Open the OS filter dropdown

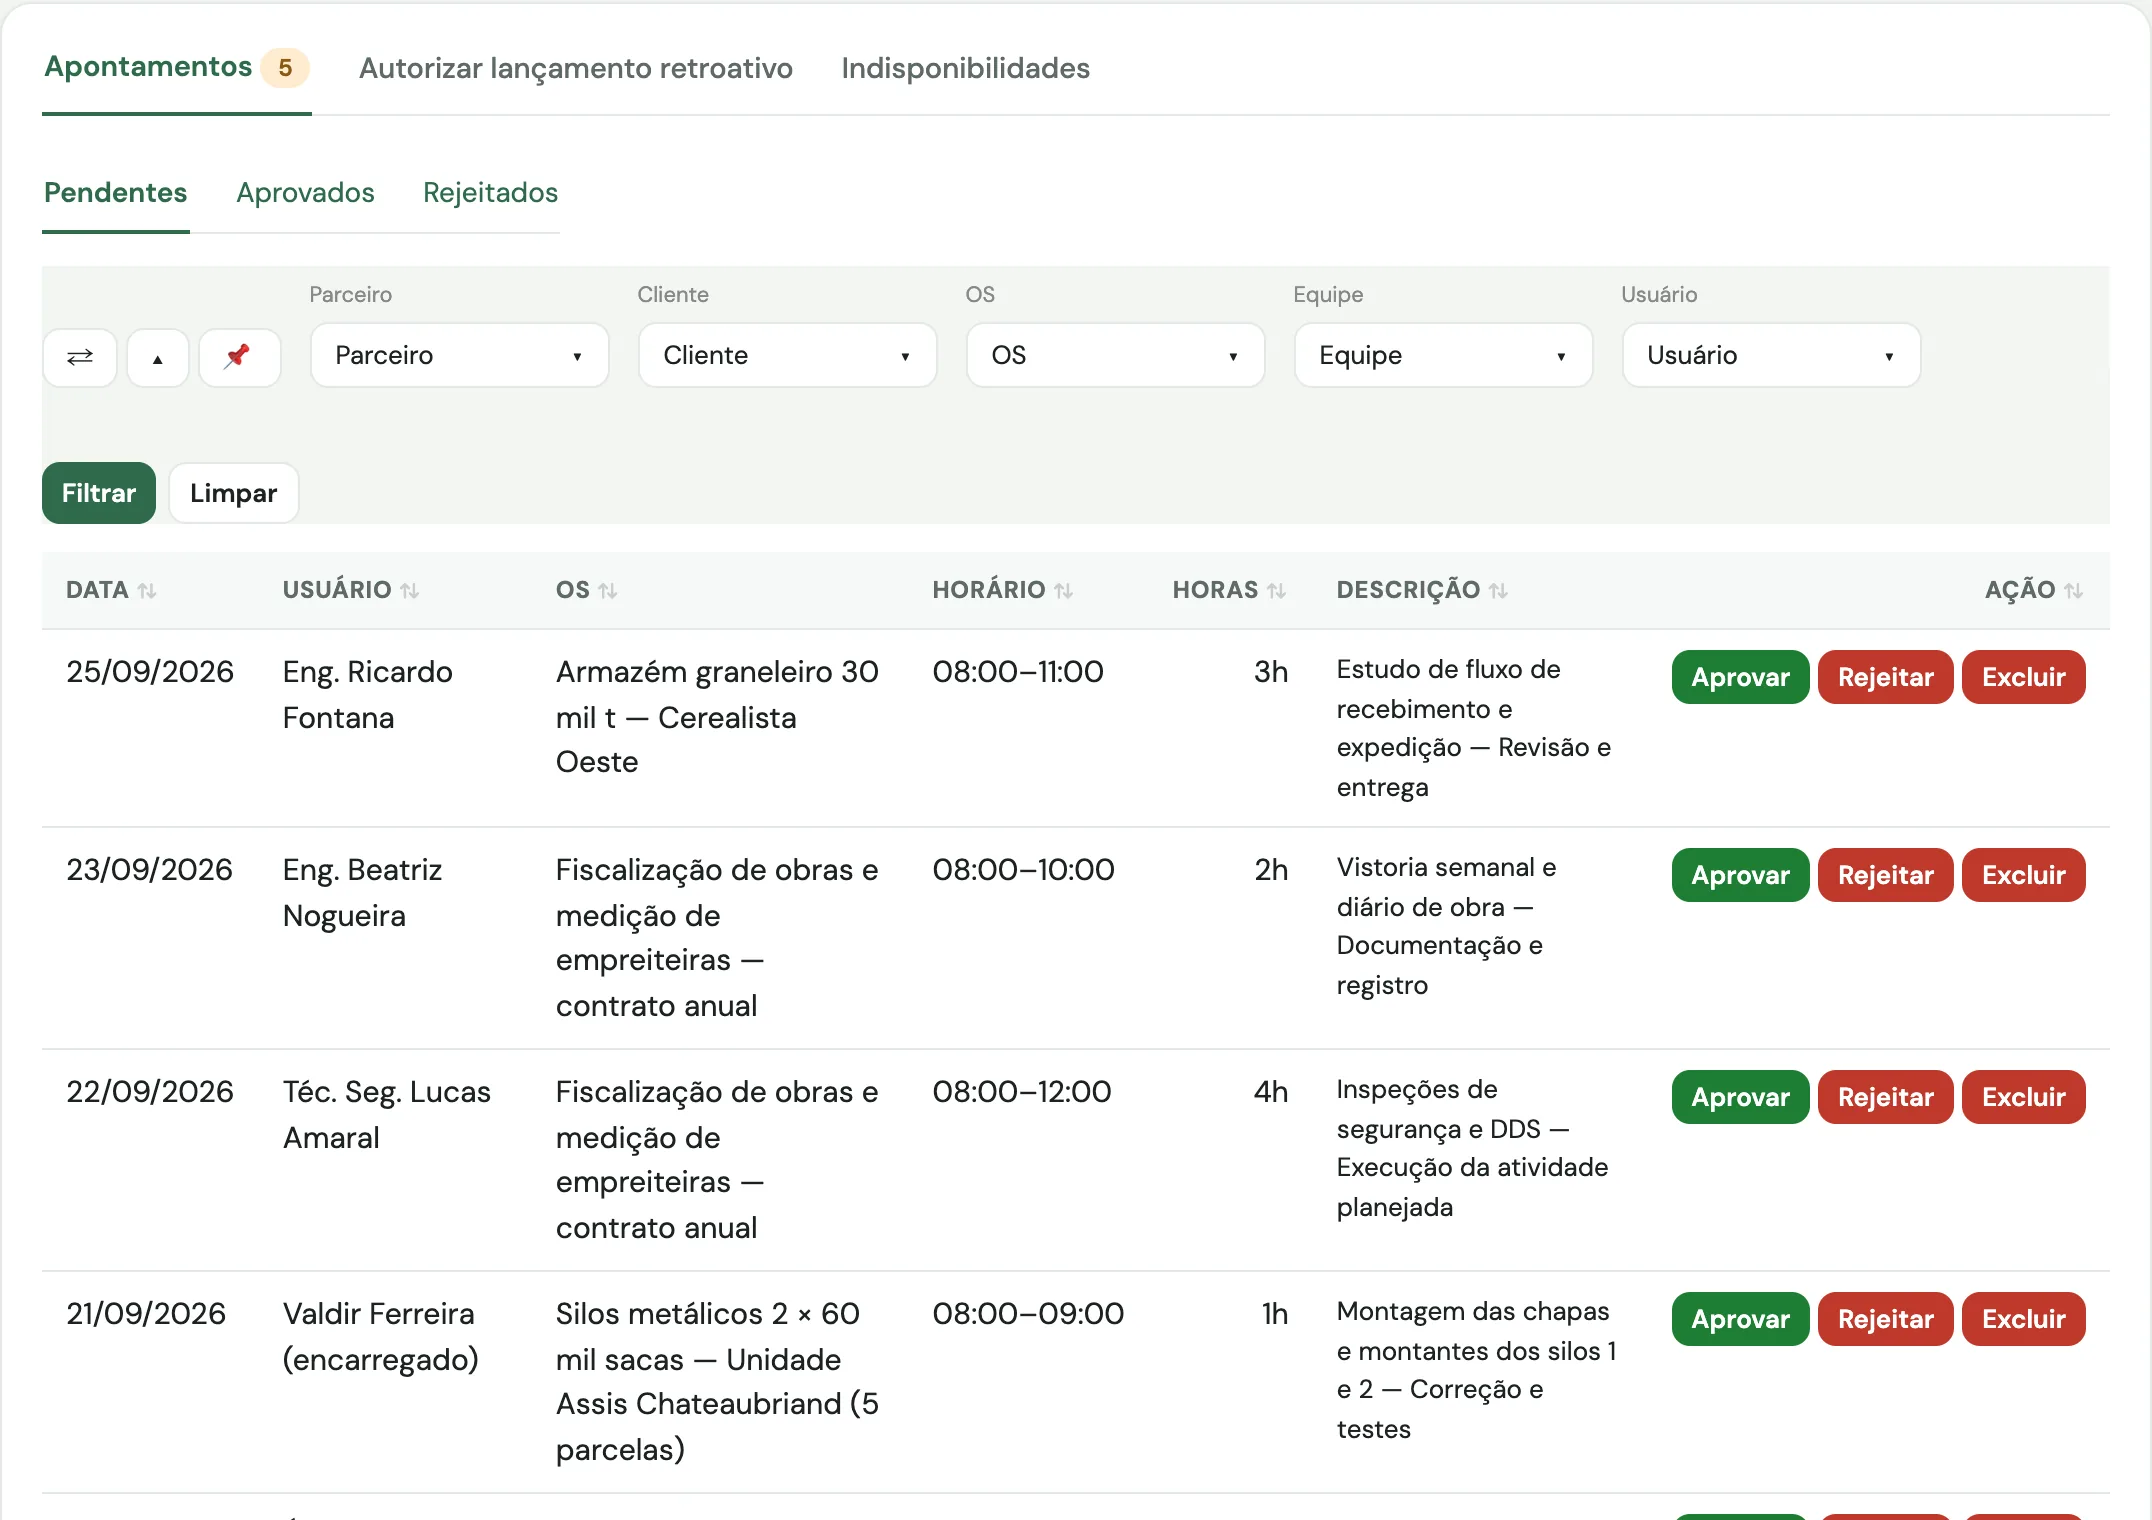coord(1116,355)
